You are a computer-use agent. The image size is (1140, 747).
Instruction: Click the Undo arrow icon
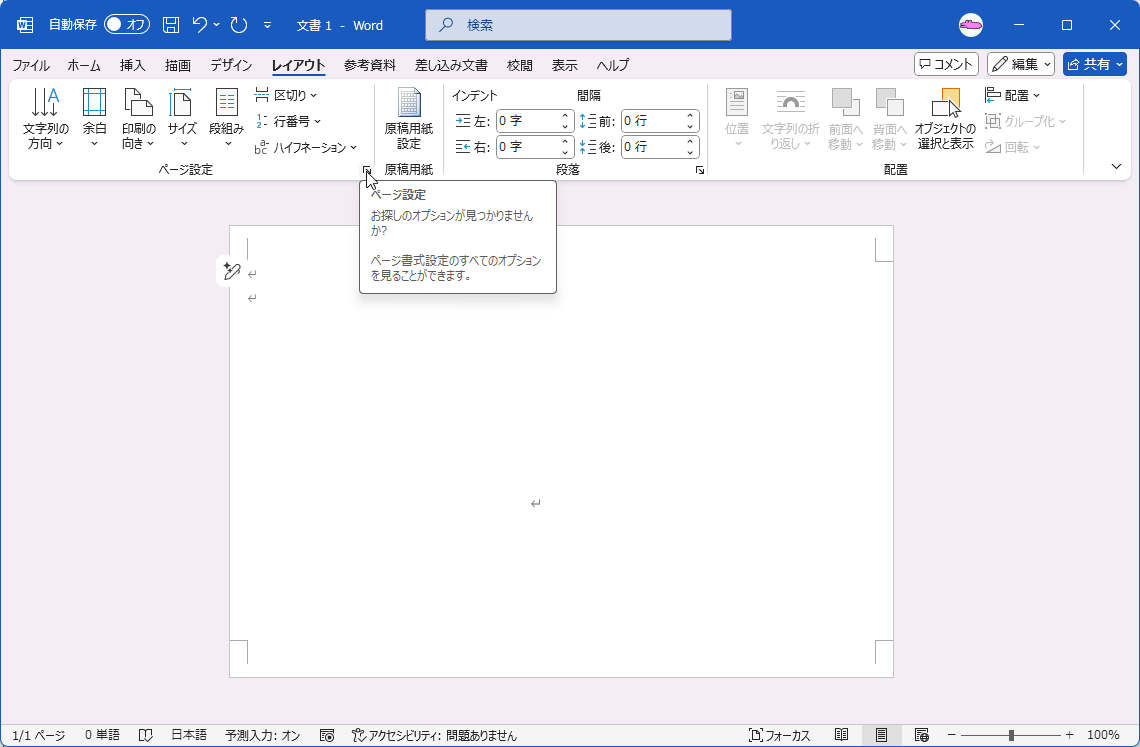[x=200, y=25]
